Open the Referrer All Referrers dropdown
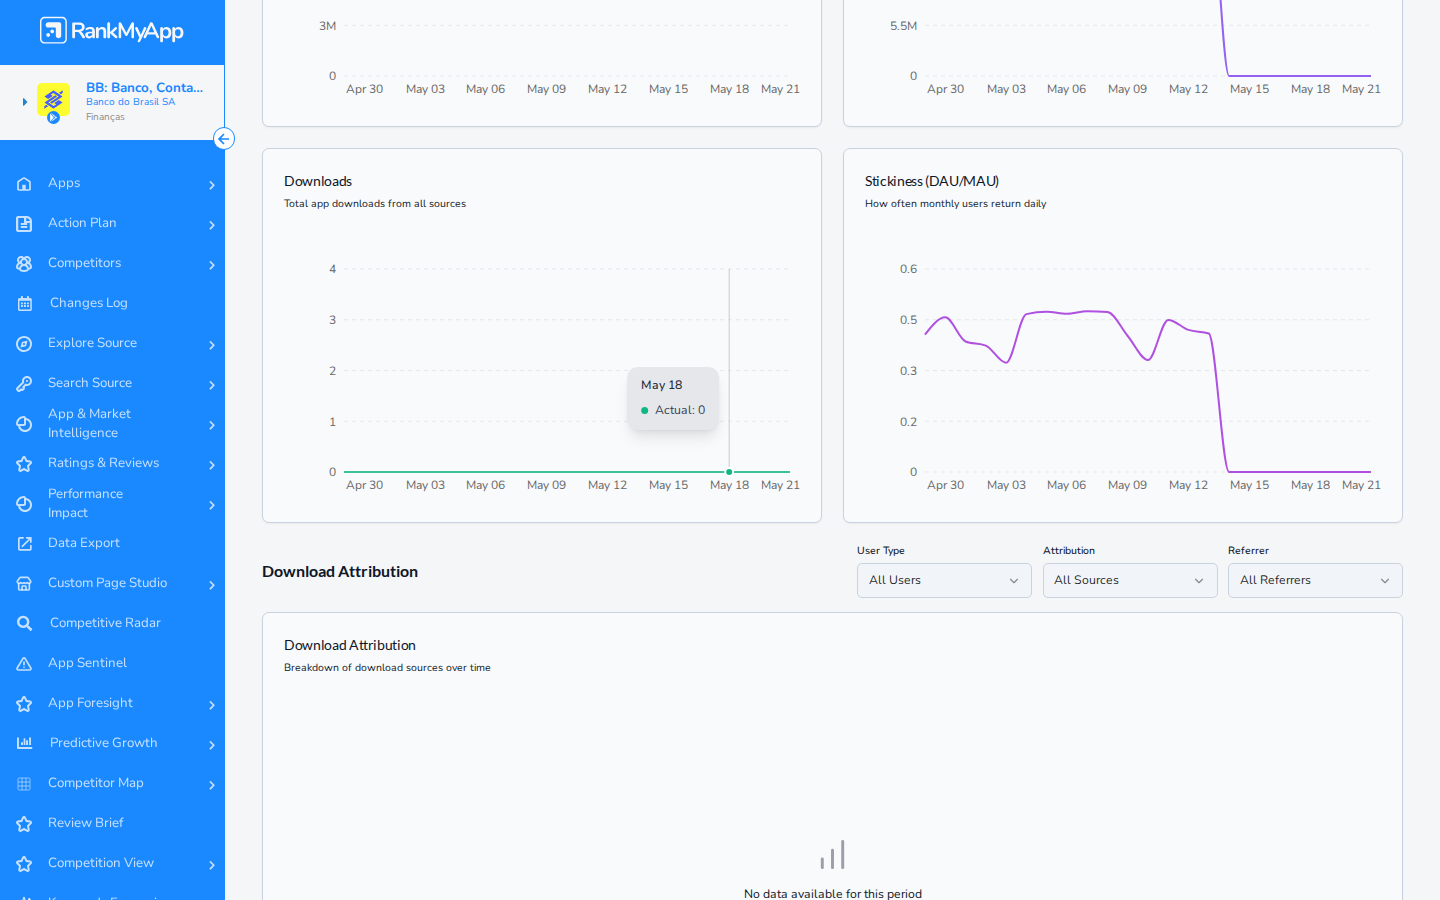 pyautogui.click(x=1315, y=581)
